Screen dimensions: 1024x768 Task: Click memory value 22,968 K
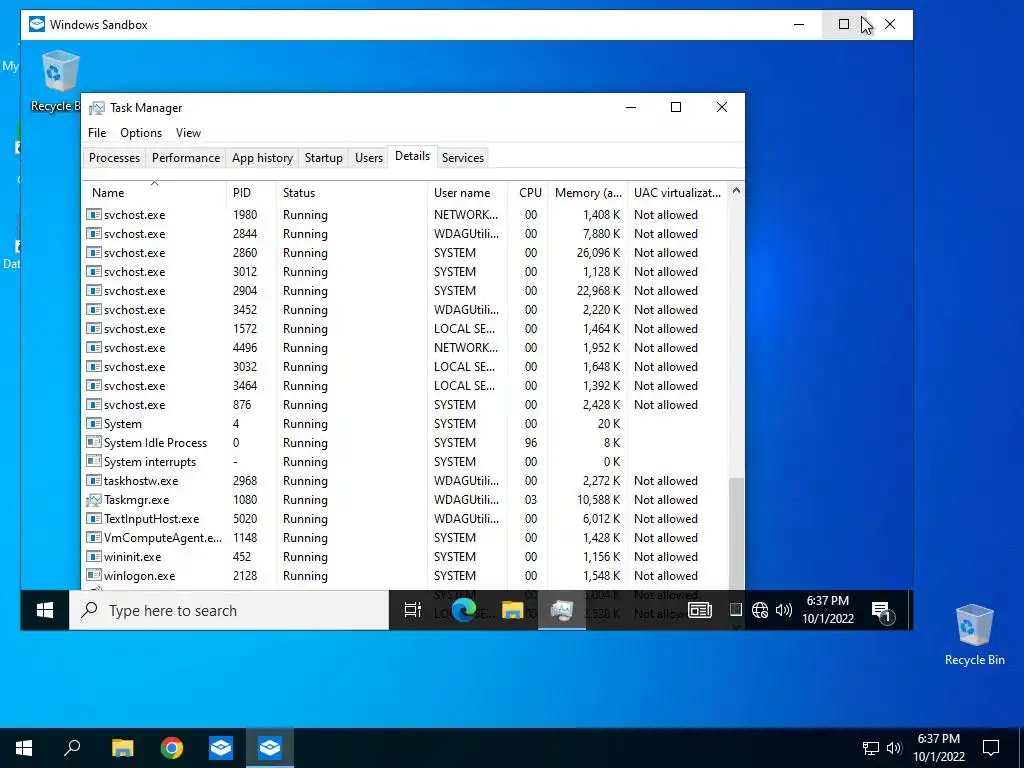[598, 291]
